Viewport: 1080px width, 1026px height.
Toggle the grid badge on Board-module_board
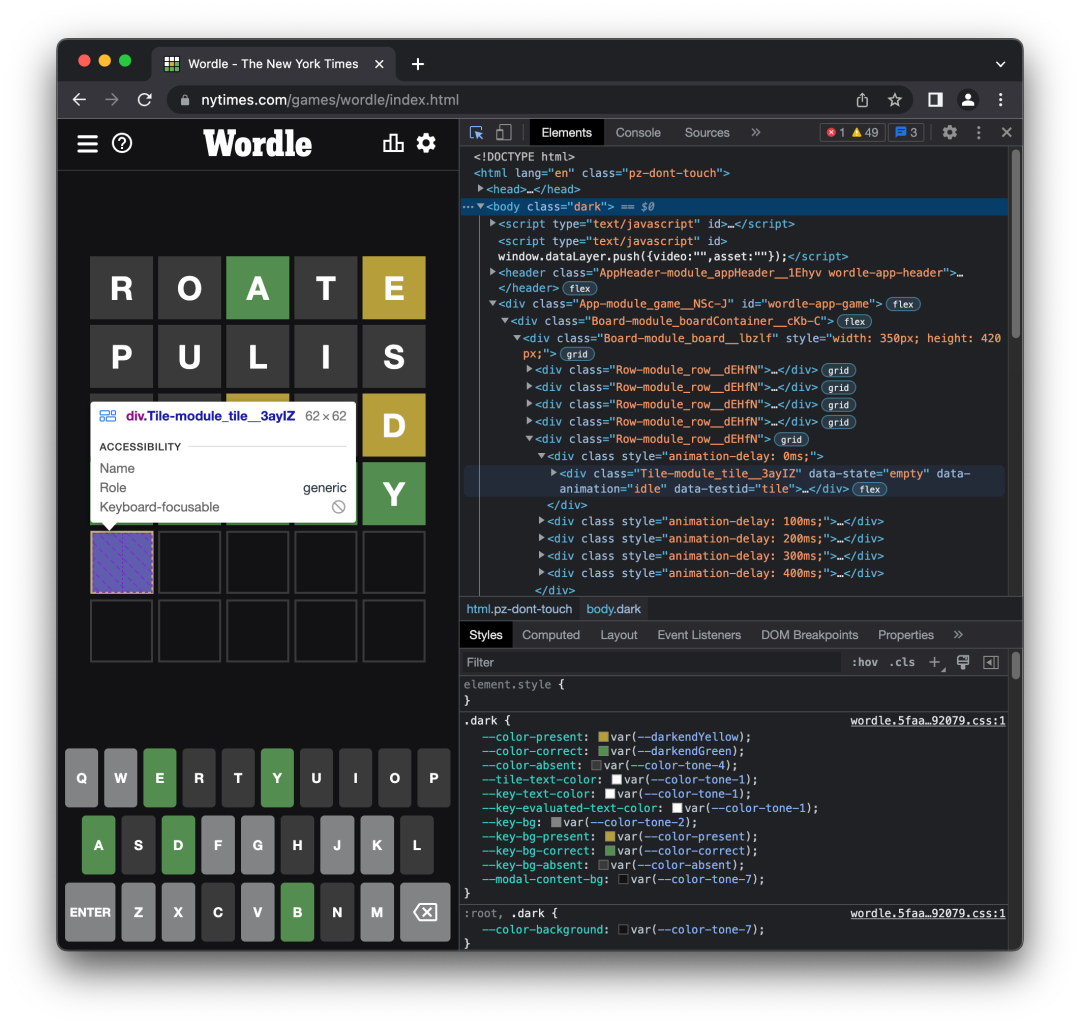(x=577, y=354)
